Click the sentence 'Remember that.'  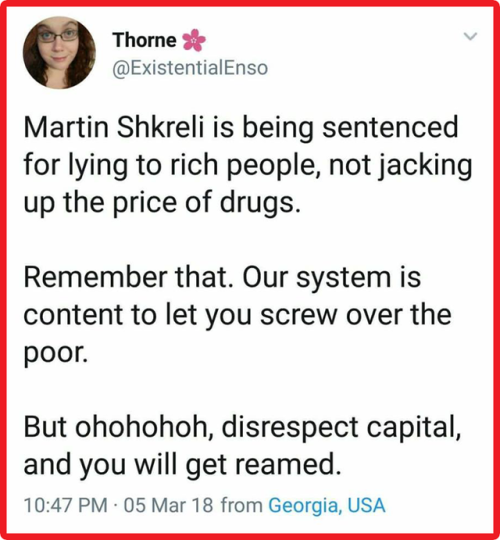131,277
